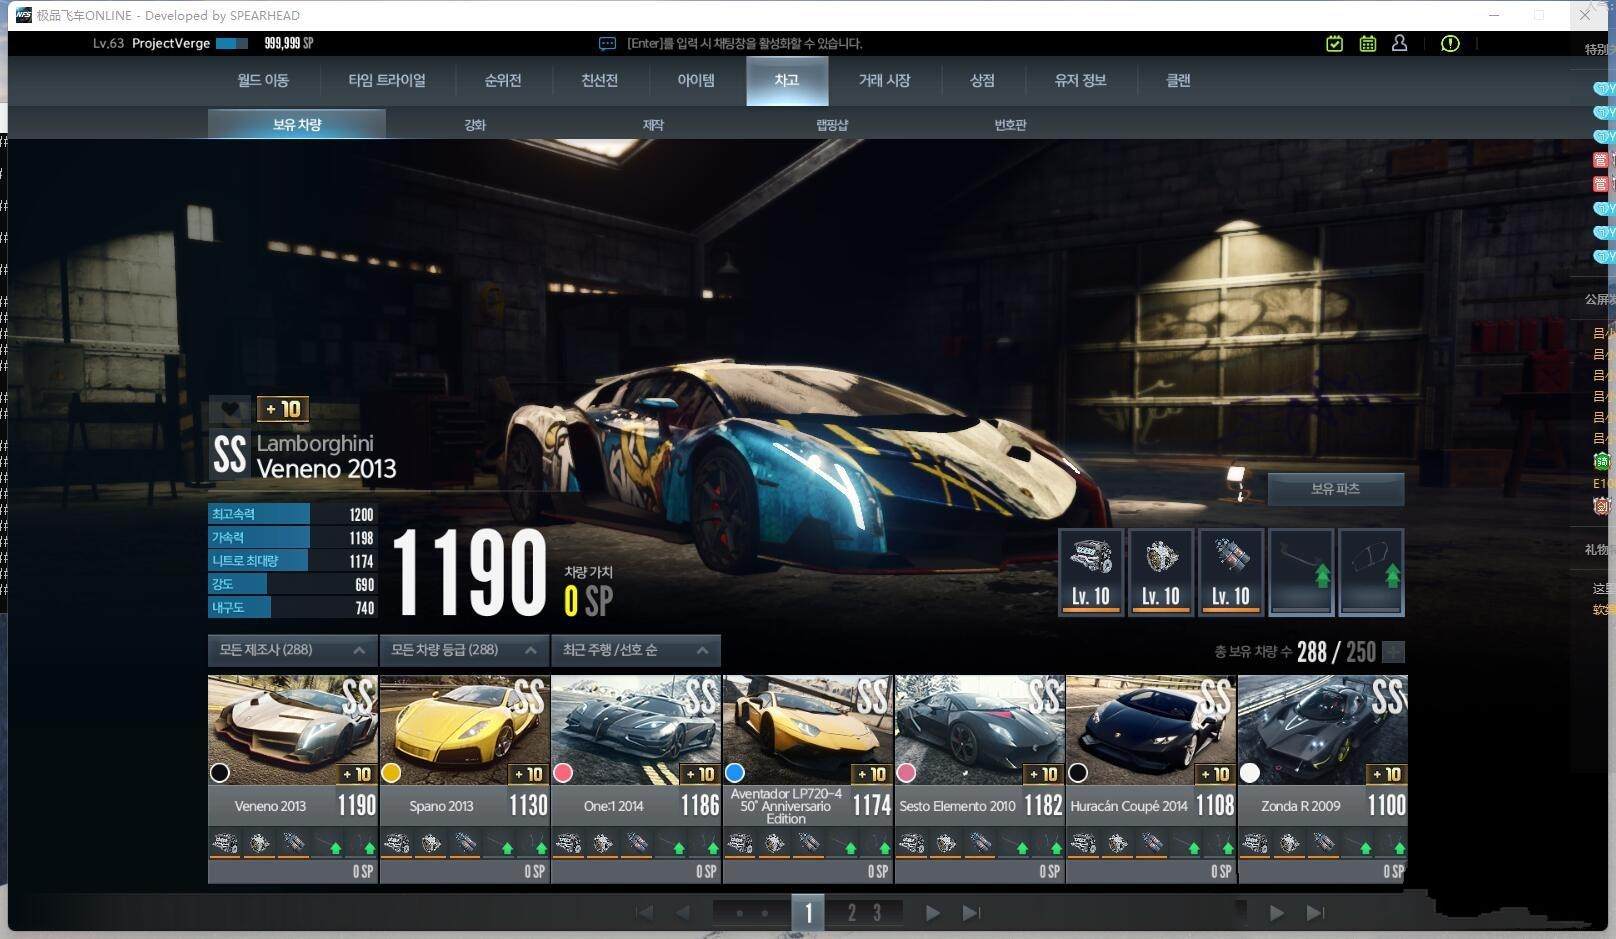The image size is (1616, 939).
Task: Click the nitro icon on the Spano 2013 card
Action: coord(465,845)
